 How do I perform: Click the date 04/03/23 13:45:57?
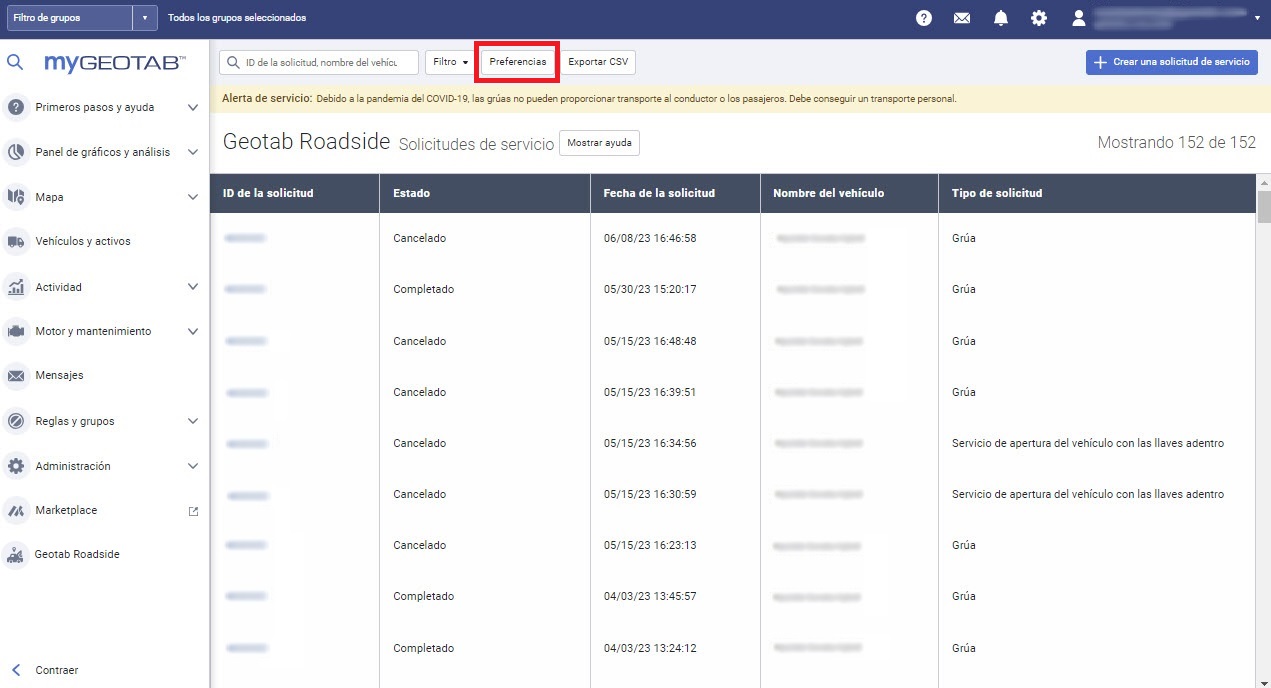(x=650, y=596)
